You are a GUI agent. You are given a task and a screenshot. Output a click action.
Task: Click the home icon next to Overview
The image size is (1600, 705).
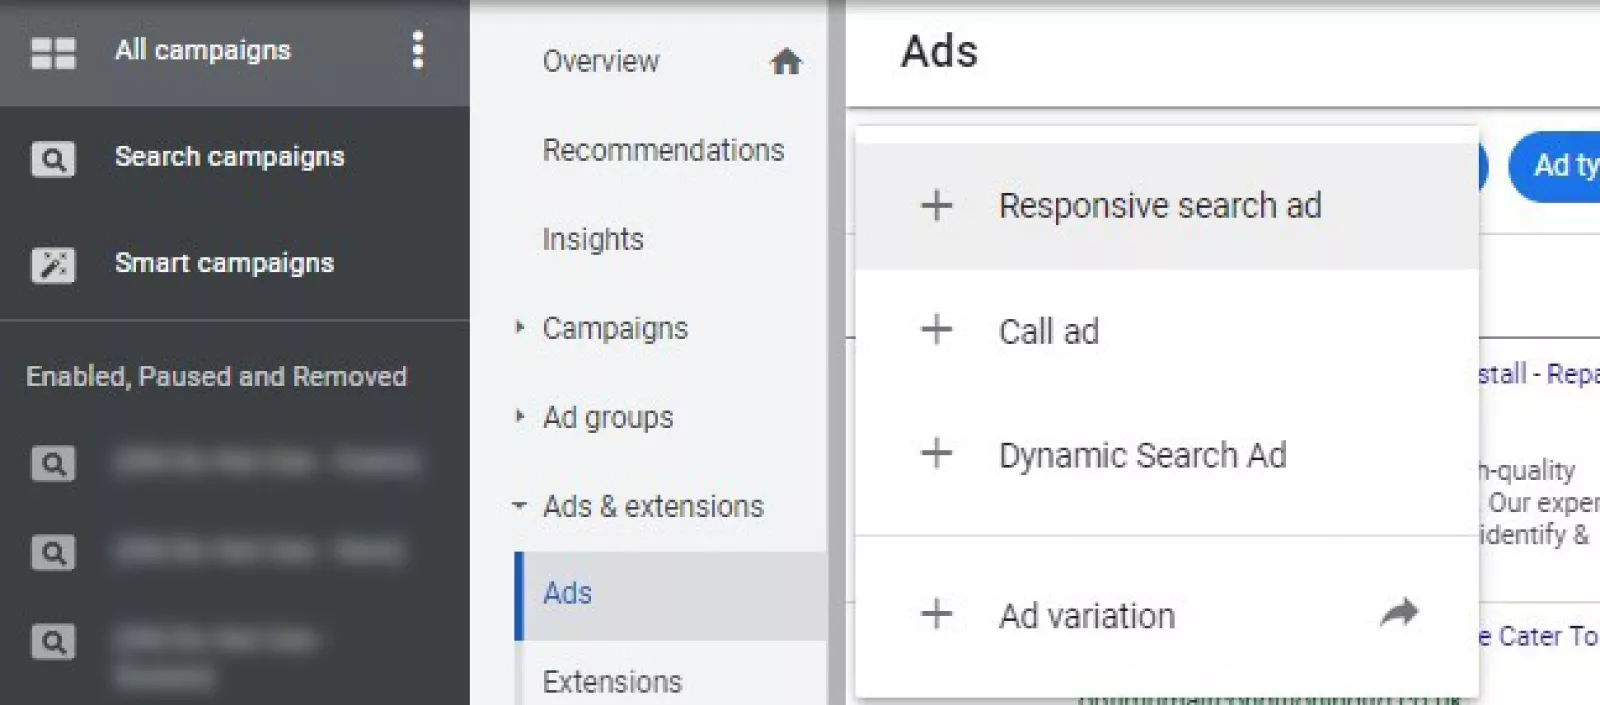(x=786, y=62)
